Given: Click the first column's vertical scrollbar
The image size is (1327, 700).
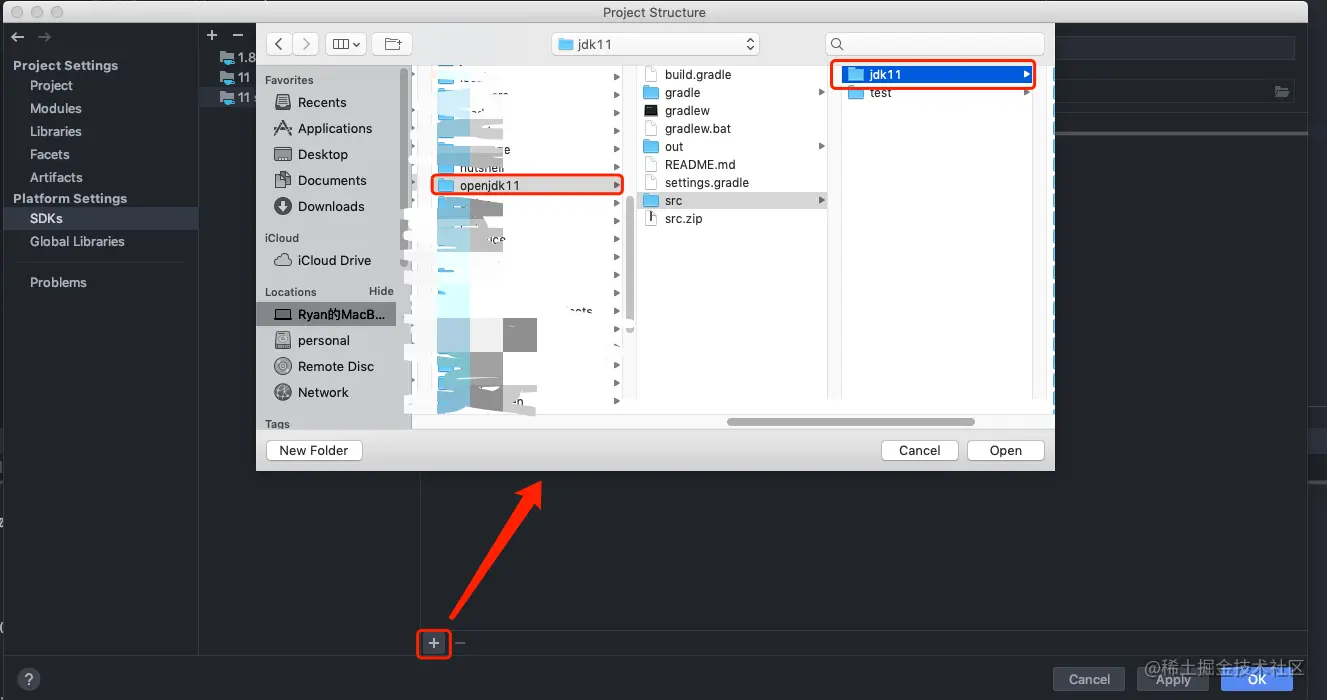Looking at the screenshot, I should (x=630, y=264).
